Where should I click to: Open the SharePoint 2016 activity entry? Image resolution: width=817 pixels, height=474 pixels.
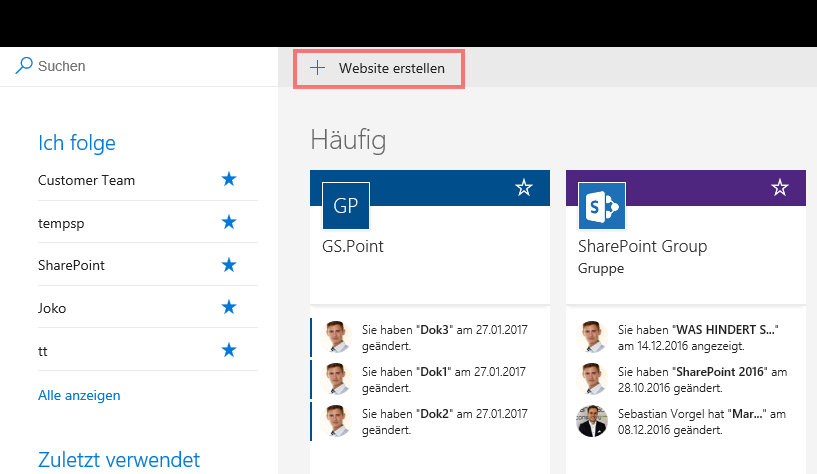[702, 380]
